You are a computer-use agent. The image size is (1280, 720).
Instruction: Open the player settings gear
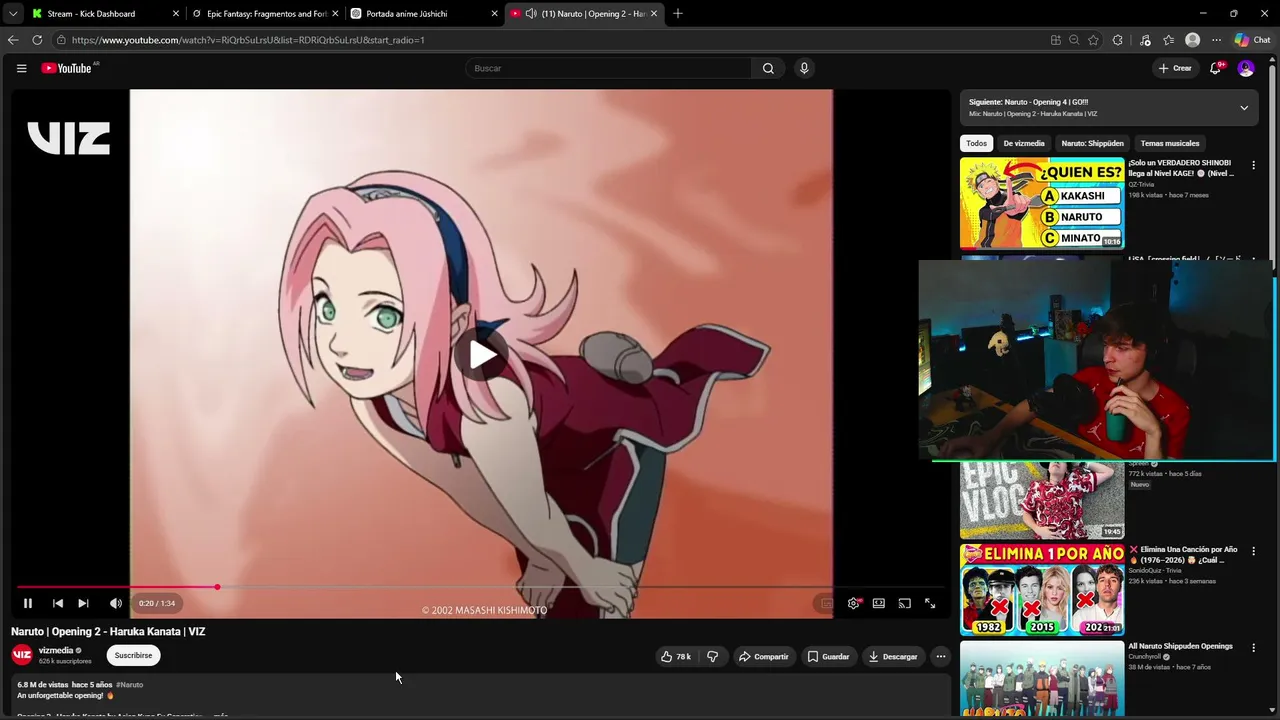853,603
